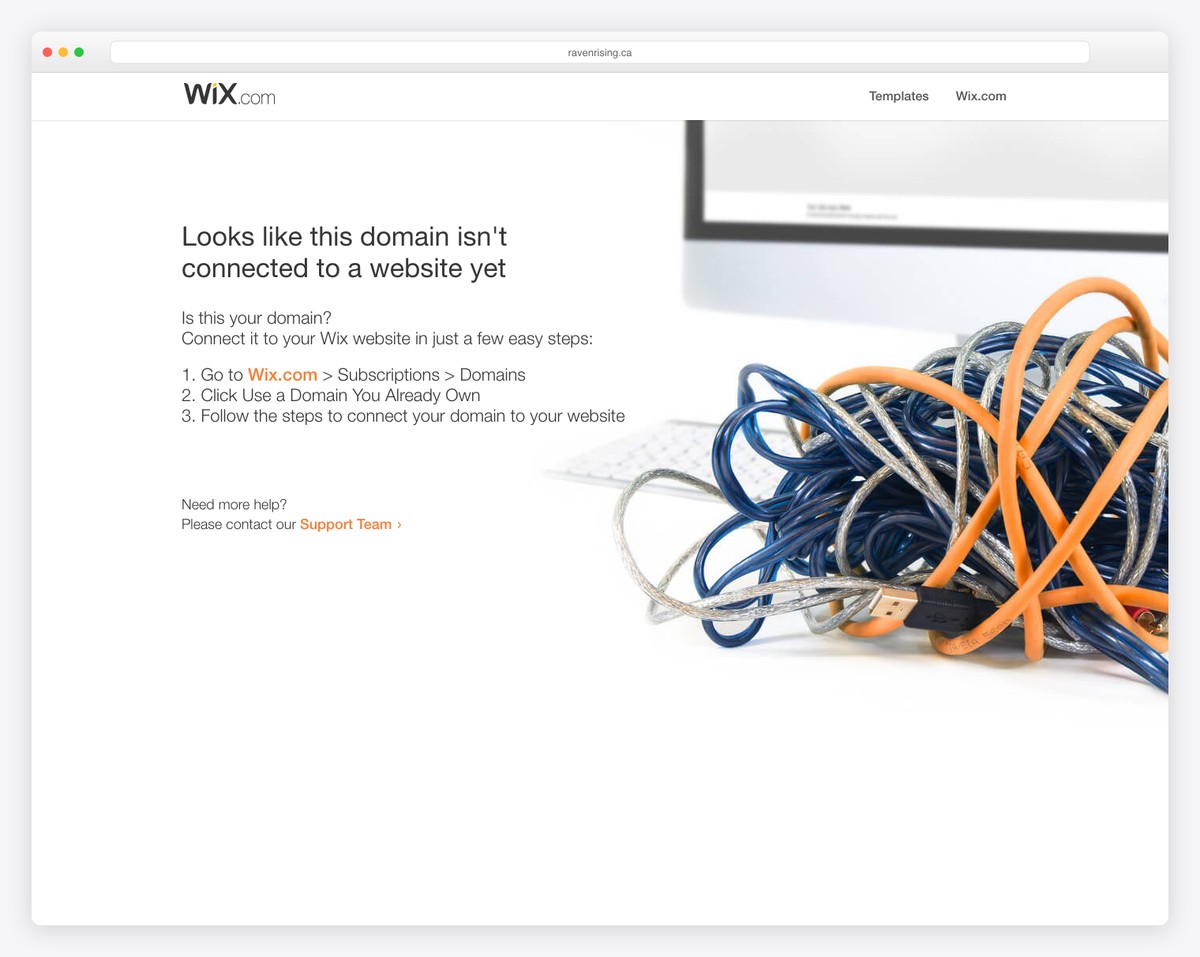Image resolution: width=1200 pixels, height=957 pixels.
Task: Open the Templates navigation item
Action: pos(898,96)
